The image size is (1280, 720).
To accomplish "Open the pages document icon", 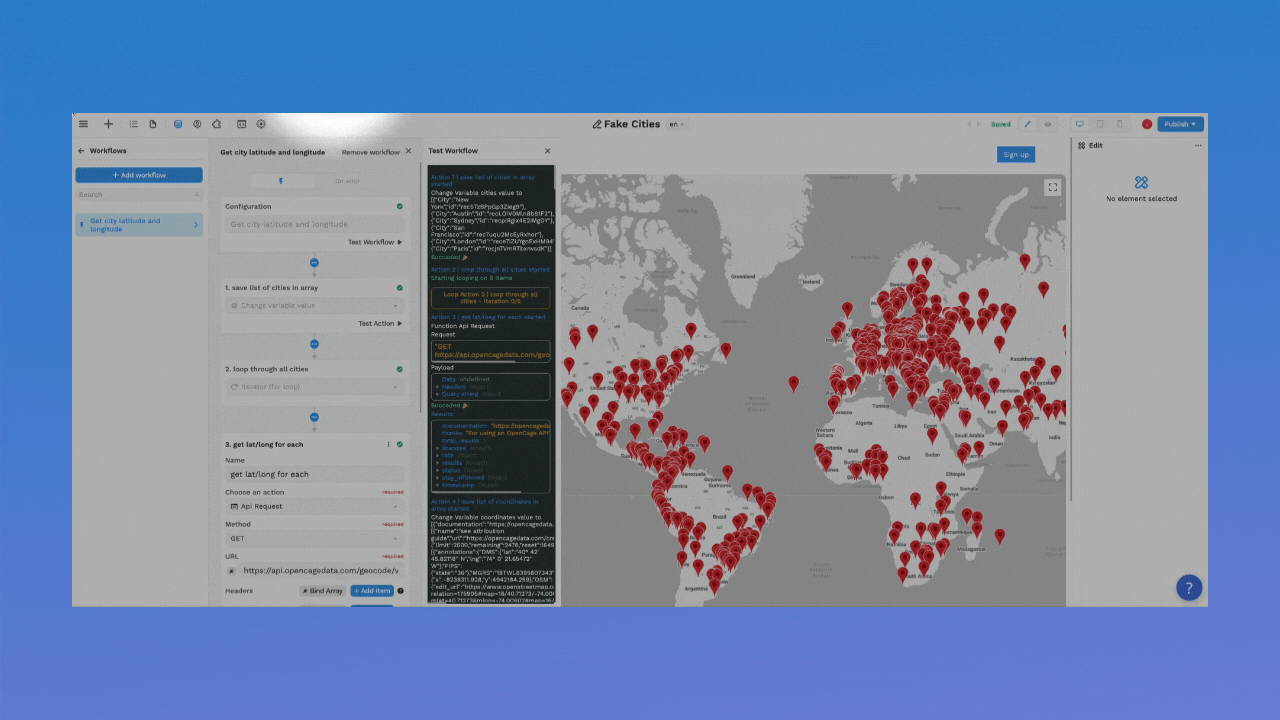I will pyautogui.click(x=153, y=124).
